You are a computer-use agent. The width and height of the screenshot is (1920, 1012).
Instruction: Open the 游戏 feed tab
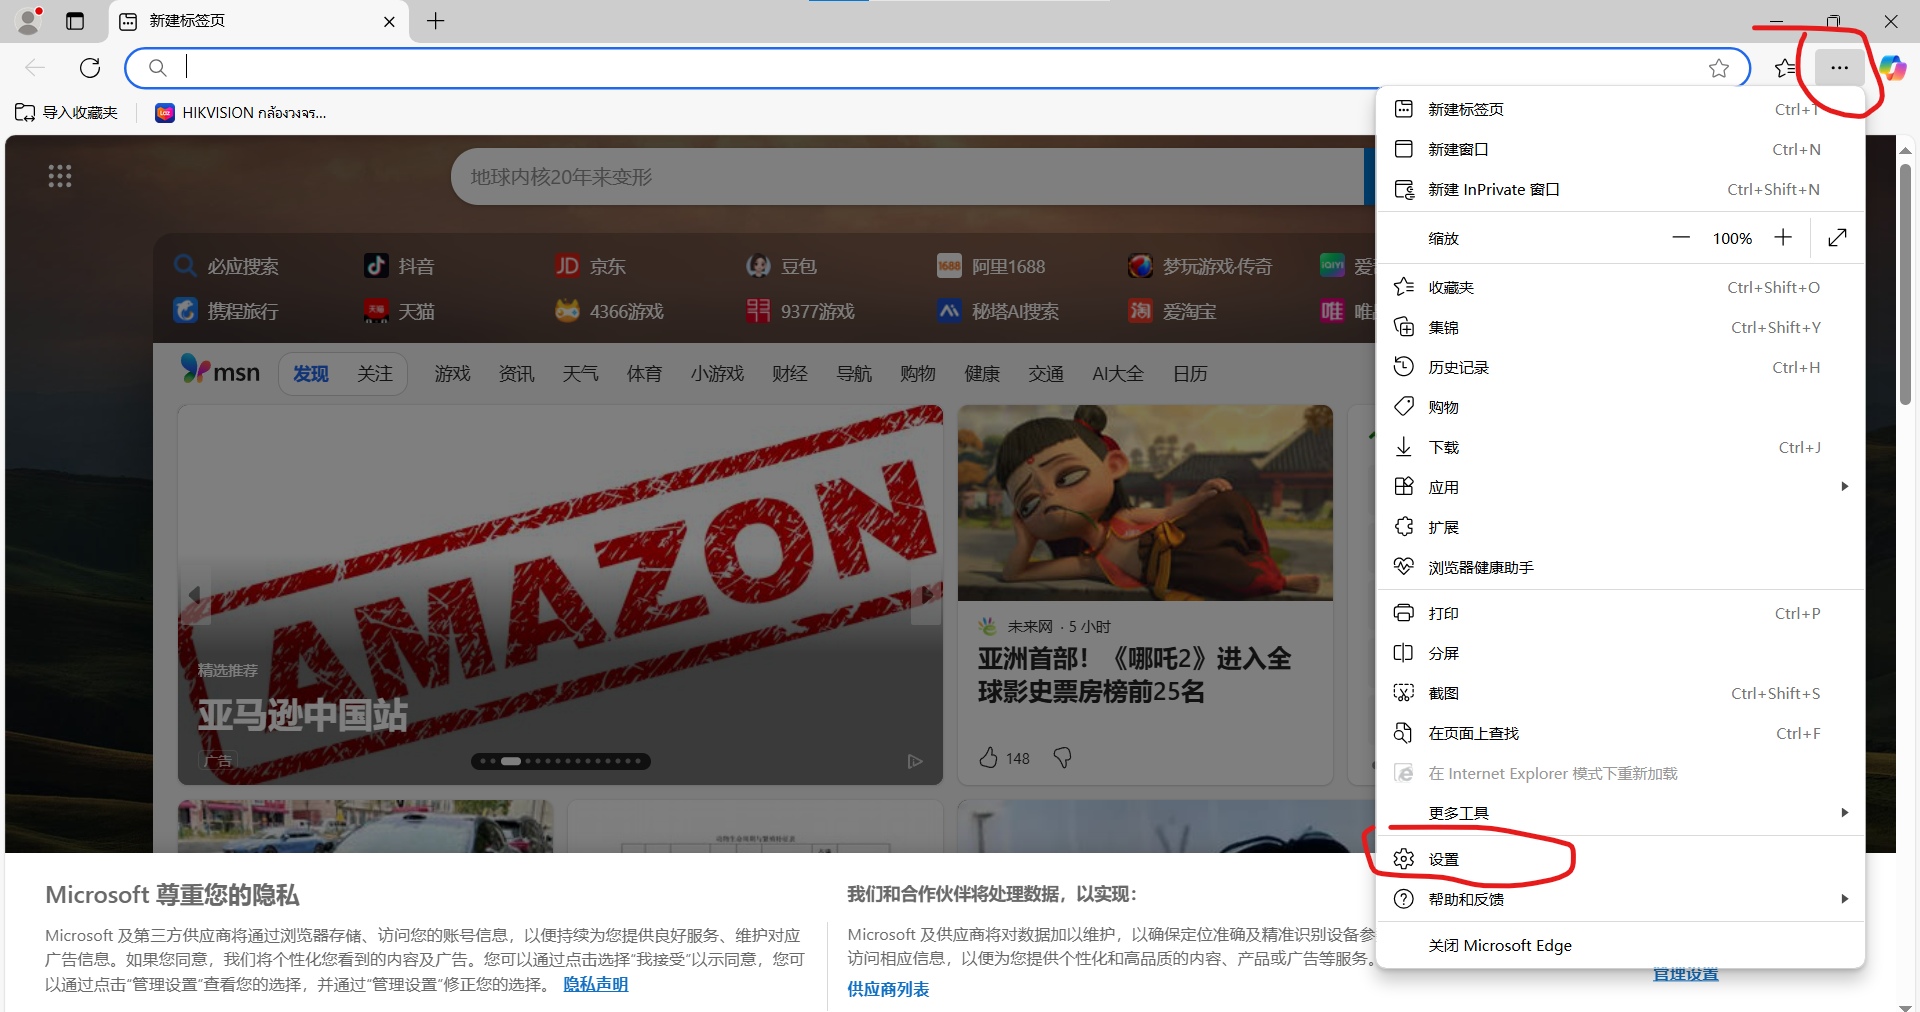[x=452, y=374]
